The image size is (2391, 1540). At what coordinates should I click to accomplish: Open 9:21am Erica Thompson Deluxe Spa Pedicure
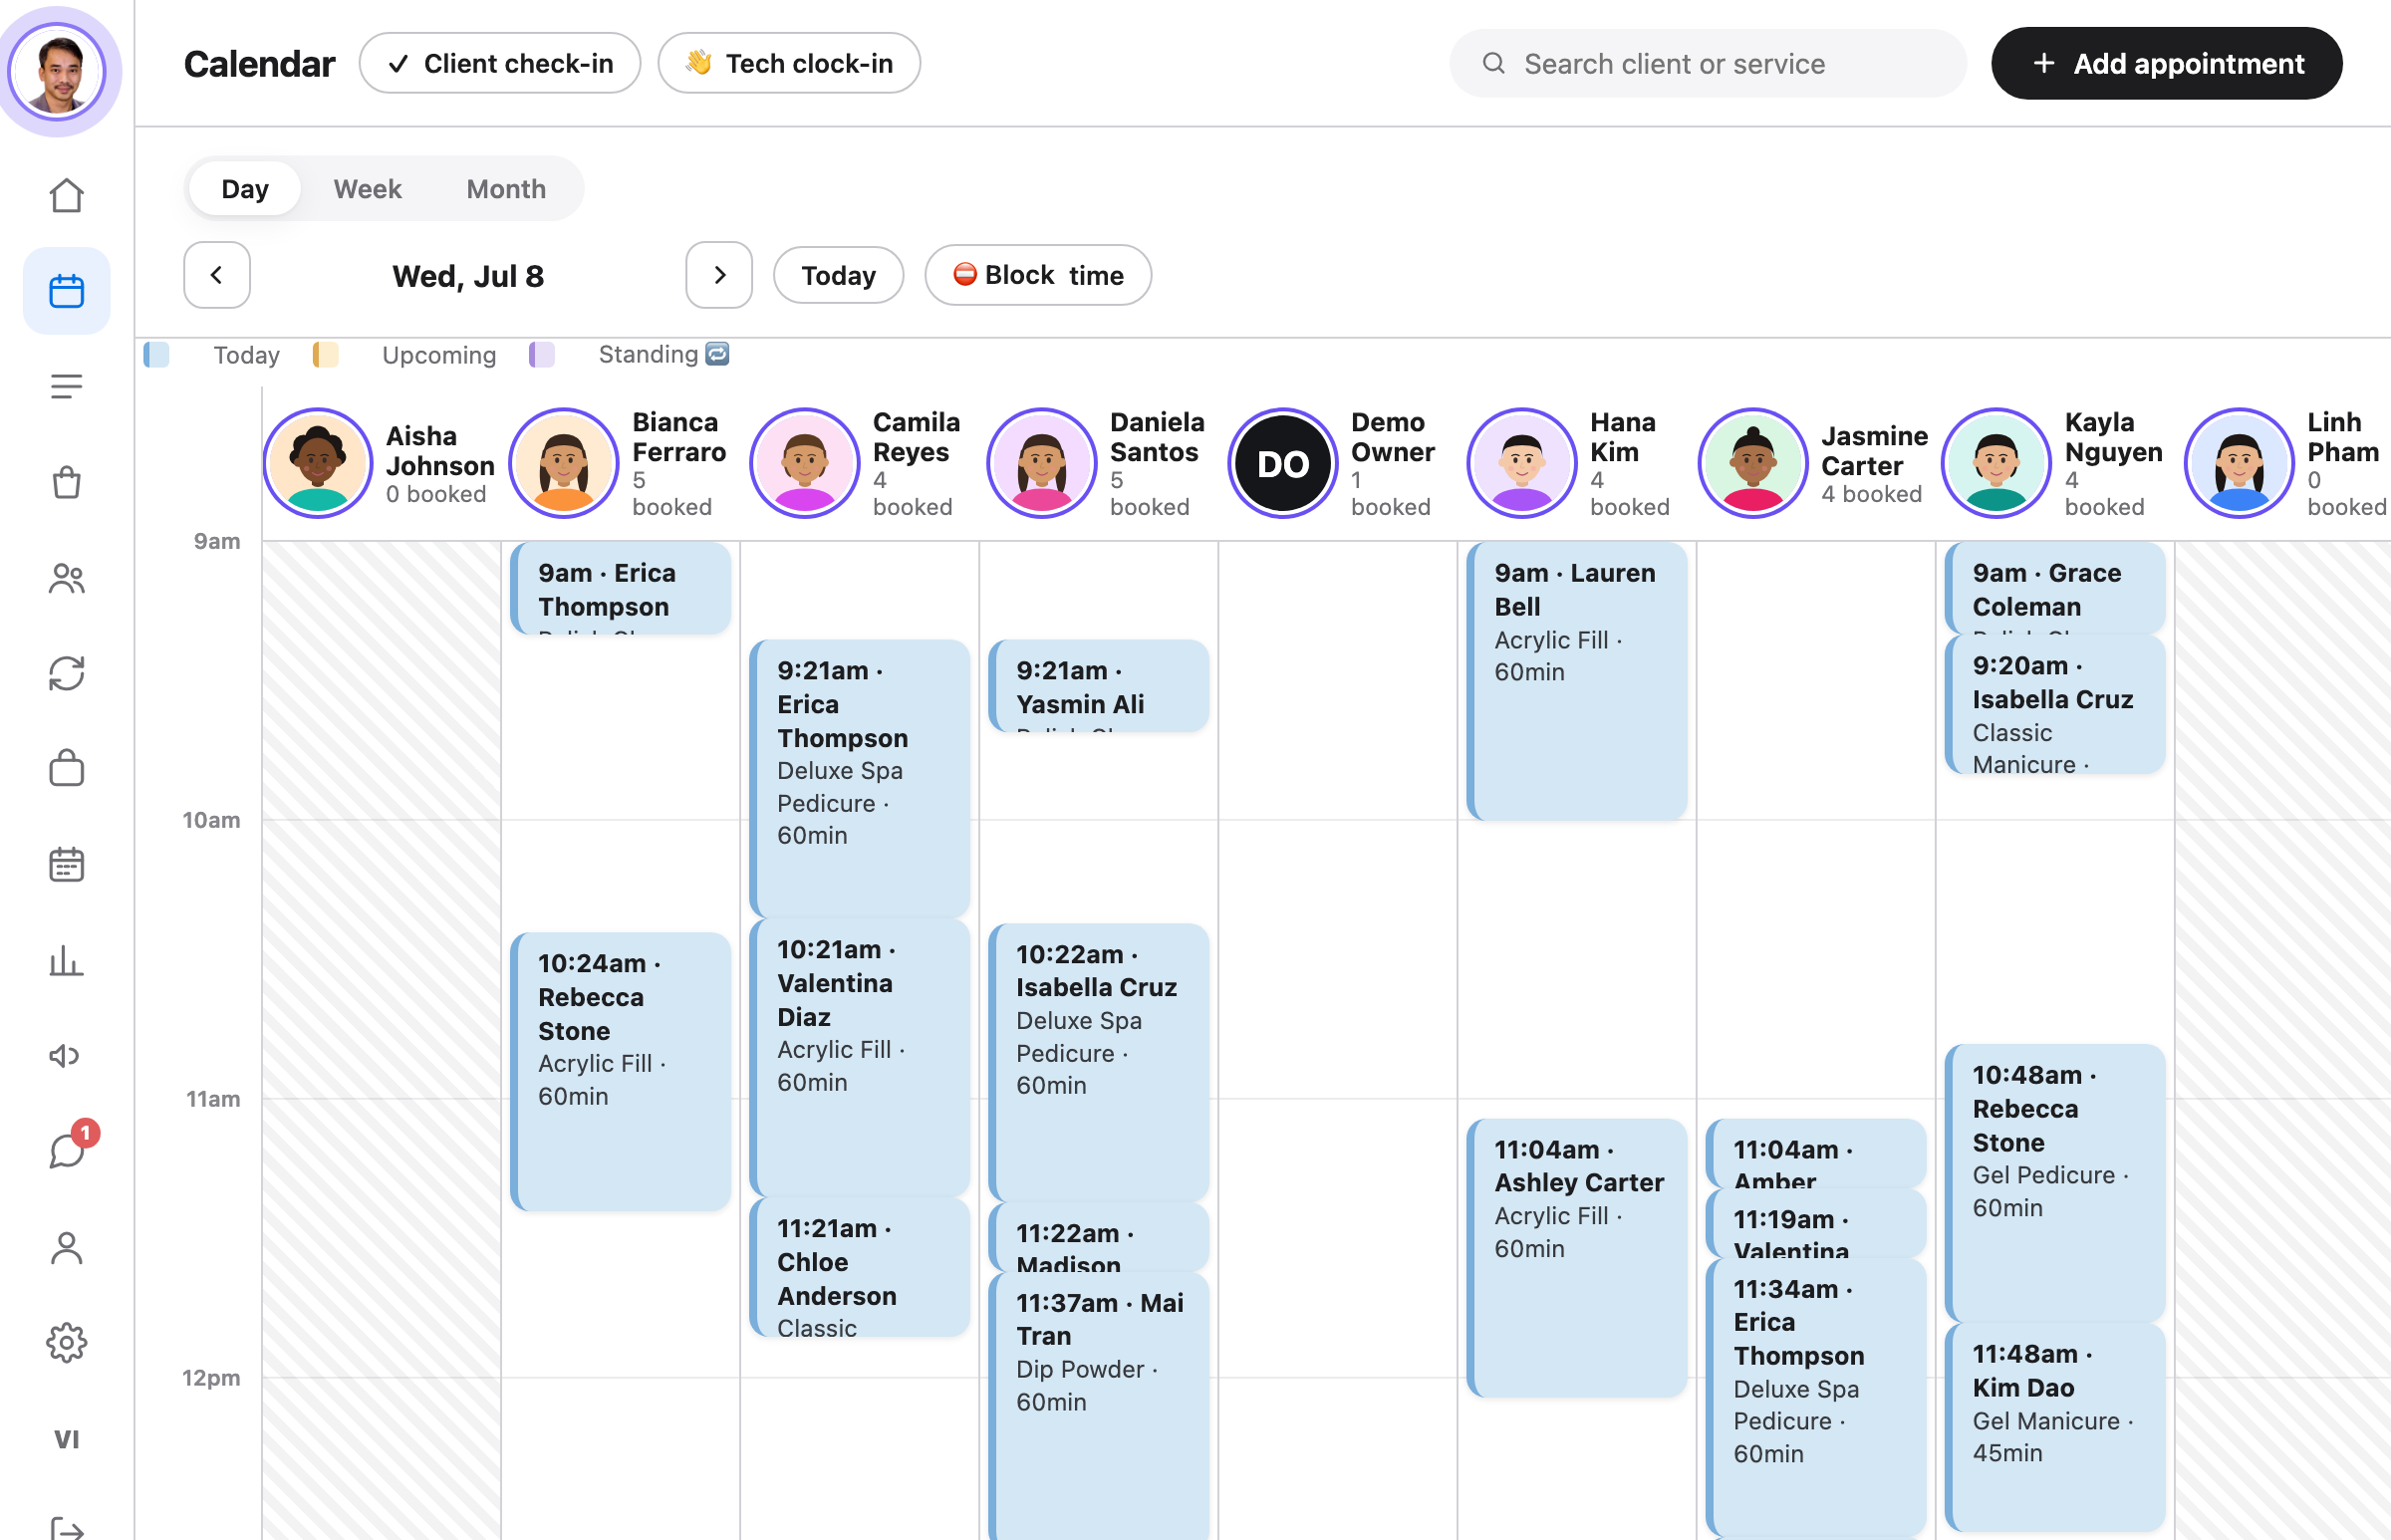tap(860, 778)
